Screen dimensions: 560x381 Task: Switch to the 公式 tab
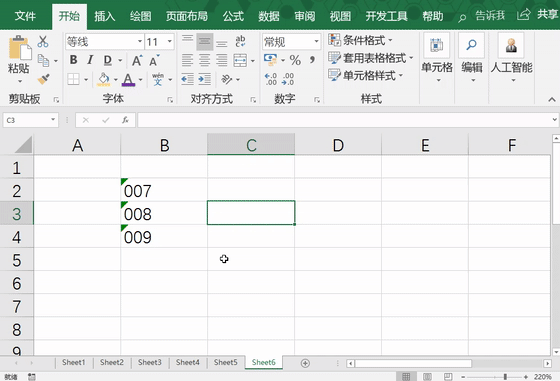tap(233, 16)
